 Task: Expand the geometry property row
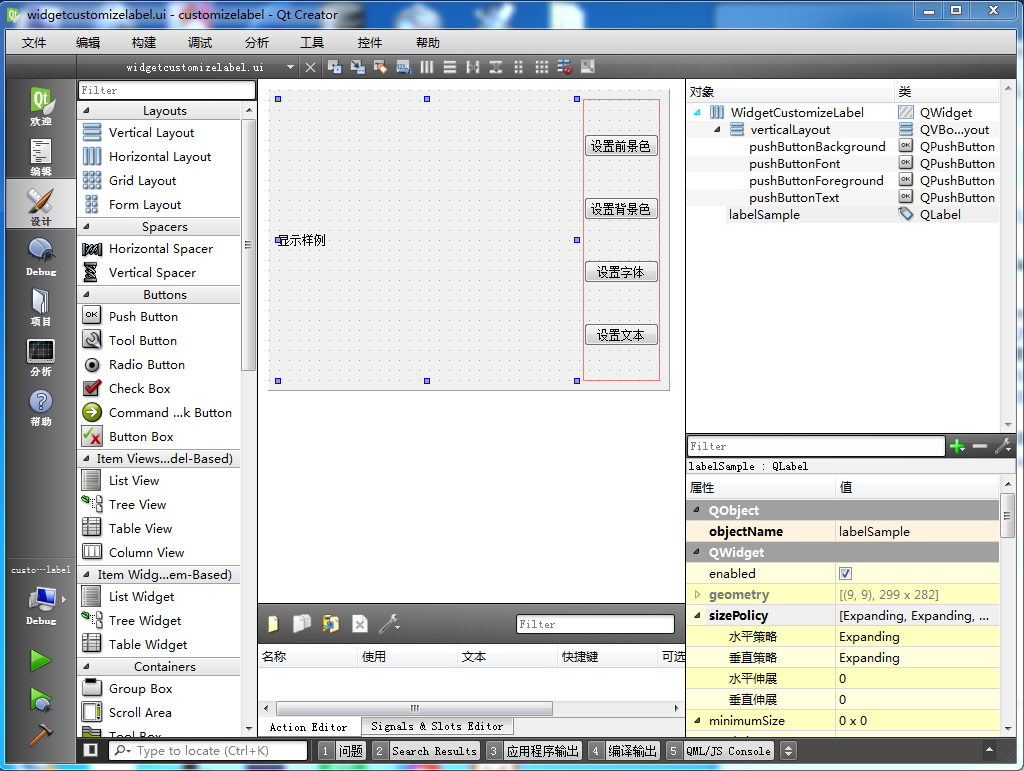696,594
